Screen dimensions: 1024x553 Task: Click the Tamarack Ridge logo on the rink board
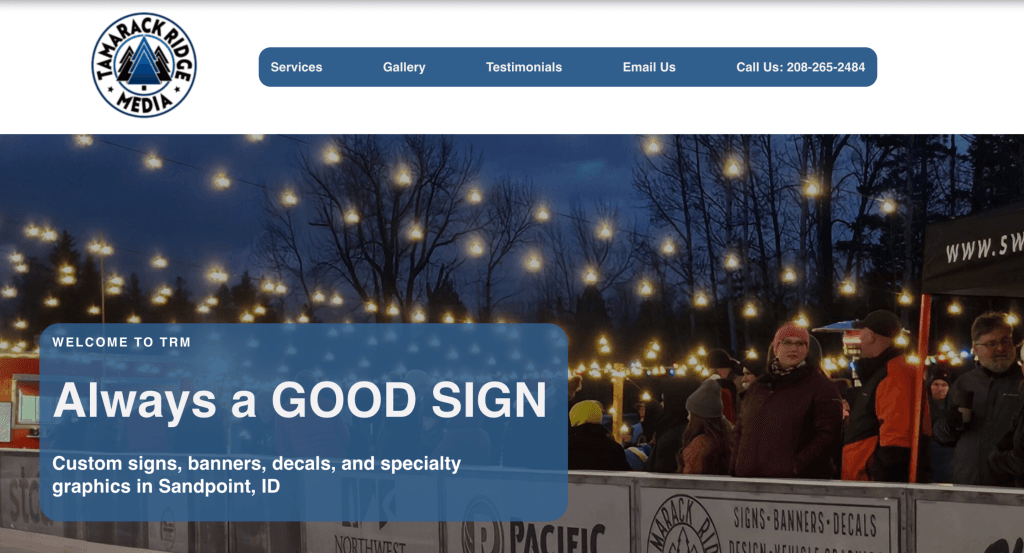tap(682, 526)
